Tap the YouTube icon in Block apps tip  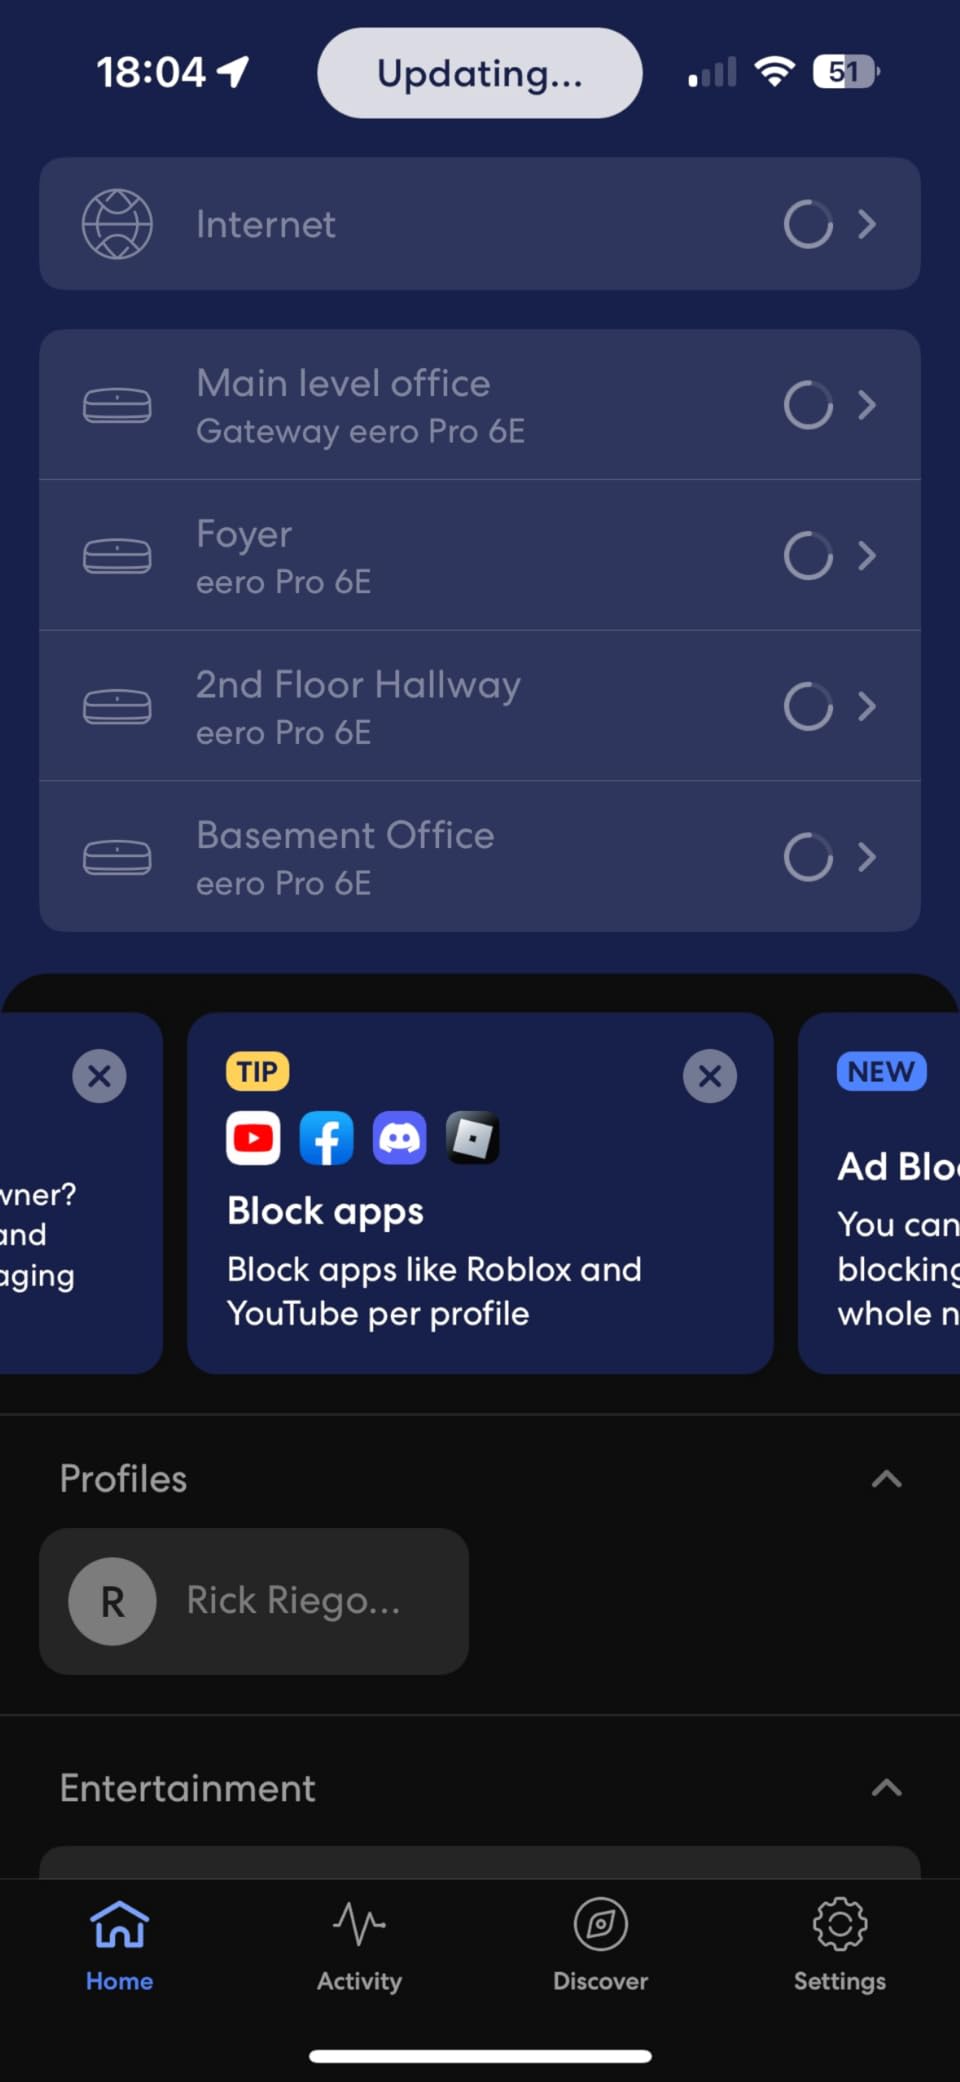(x=253, y=1138)
